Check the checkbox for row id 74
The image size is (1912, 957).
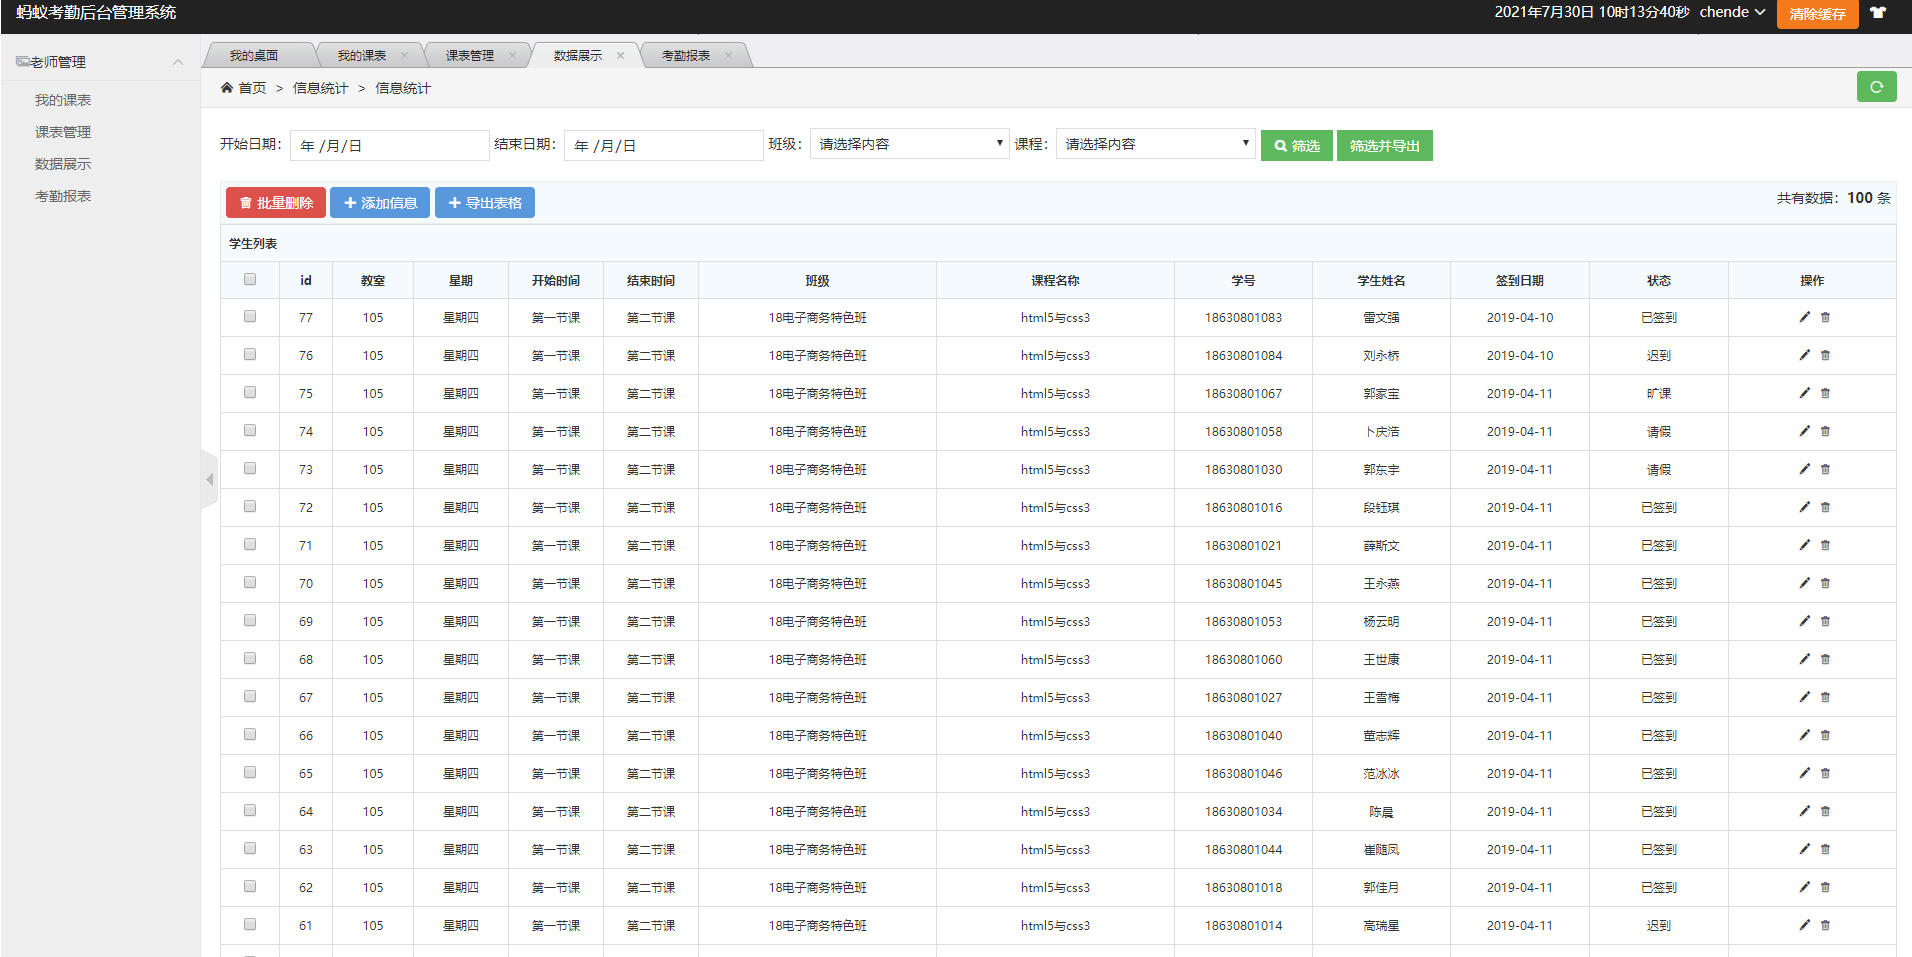(250, 431)
